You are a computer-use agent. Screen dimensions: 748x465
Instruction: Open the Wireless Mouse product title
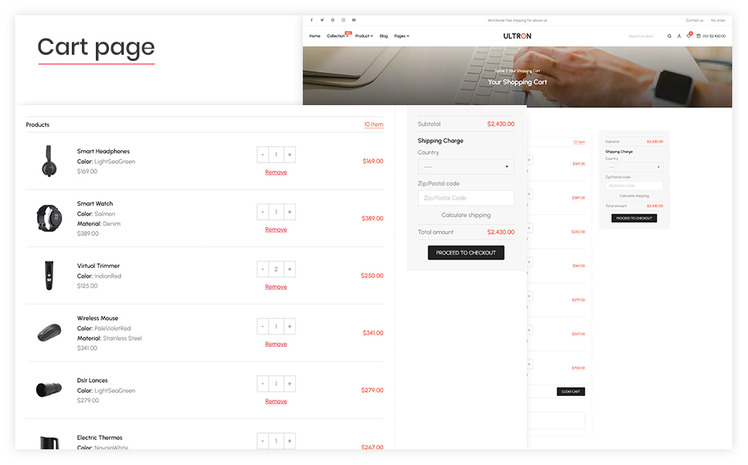(x=97, y=318)
